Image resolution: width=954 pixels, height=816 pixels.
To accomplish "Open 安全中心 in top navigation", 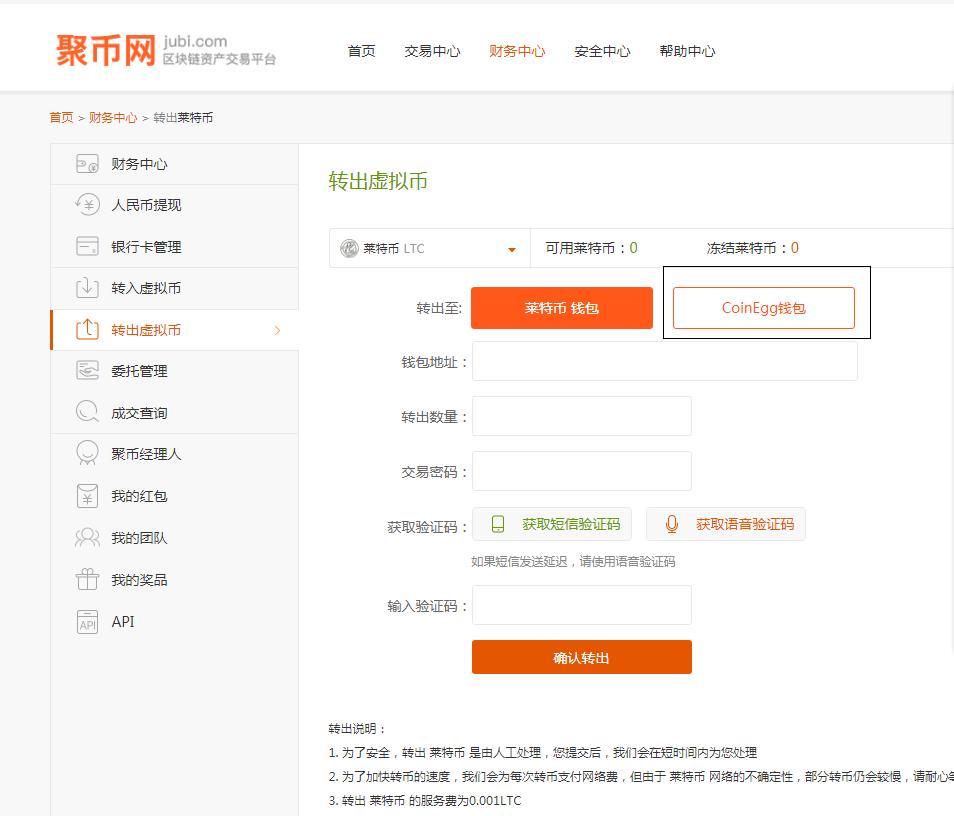I will click(602, 51).
